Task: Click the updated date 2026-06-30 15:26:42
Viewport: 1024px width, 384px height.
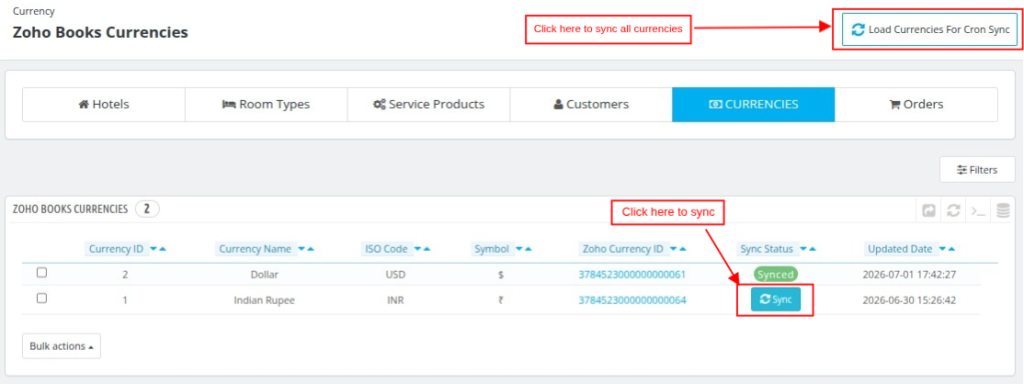Action: coord(909,300)
